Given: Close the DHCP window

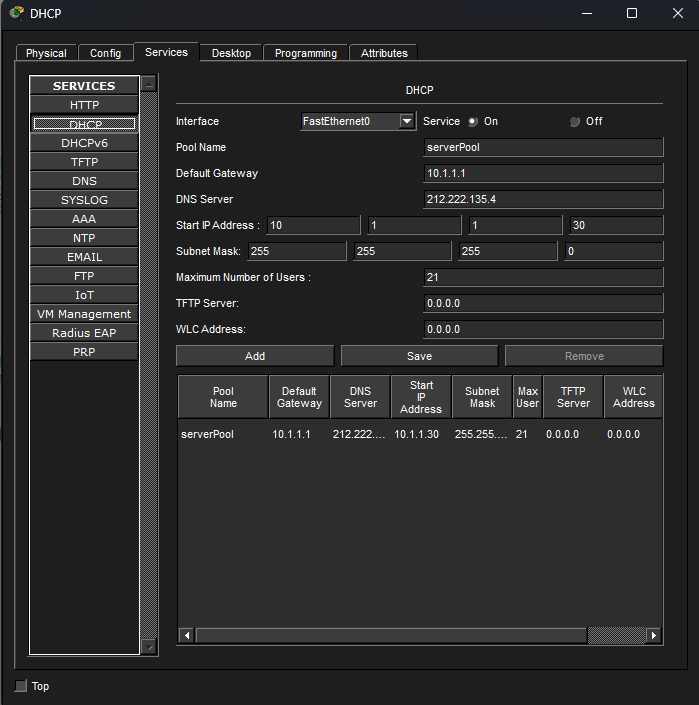Looking at the screenshot, I should [678, 13].
